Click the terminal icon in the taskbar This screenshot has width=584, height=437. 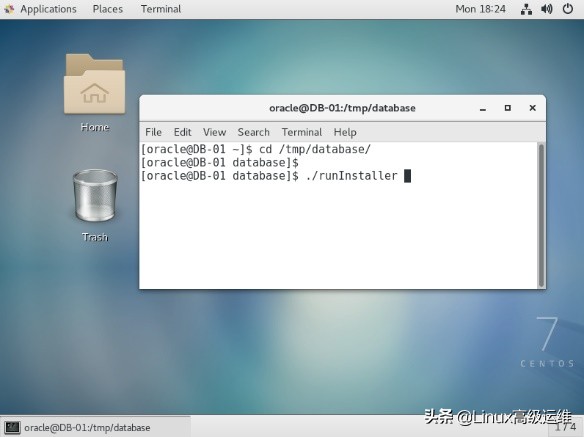coord(12,427)
